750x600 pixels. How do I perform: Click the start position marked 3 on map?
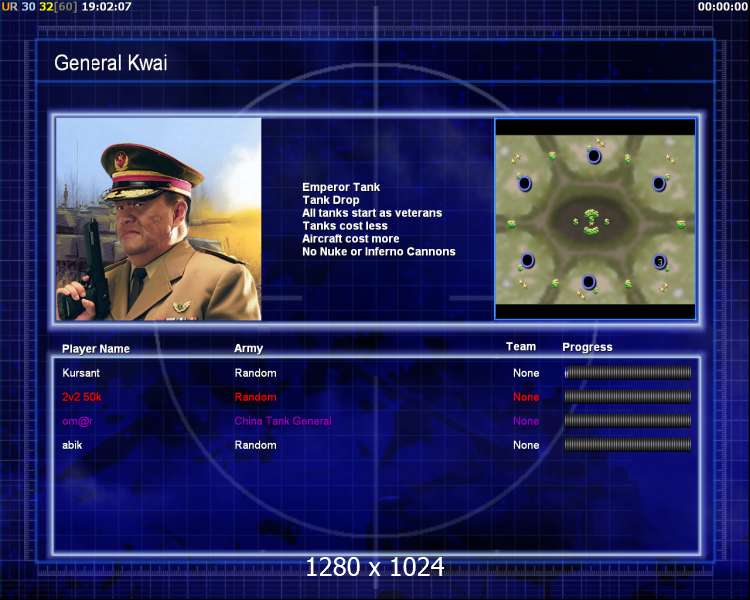pyautogui.click(x=660, y=262)
